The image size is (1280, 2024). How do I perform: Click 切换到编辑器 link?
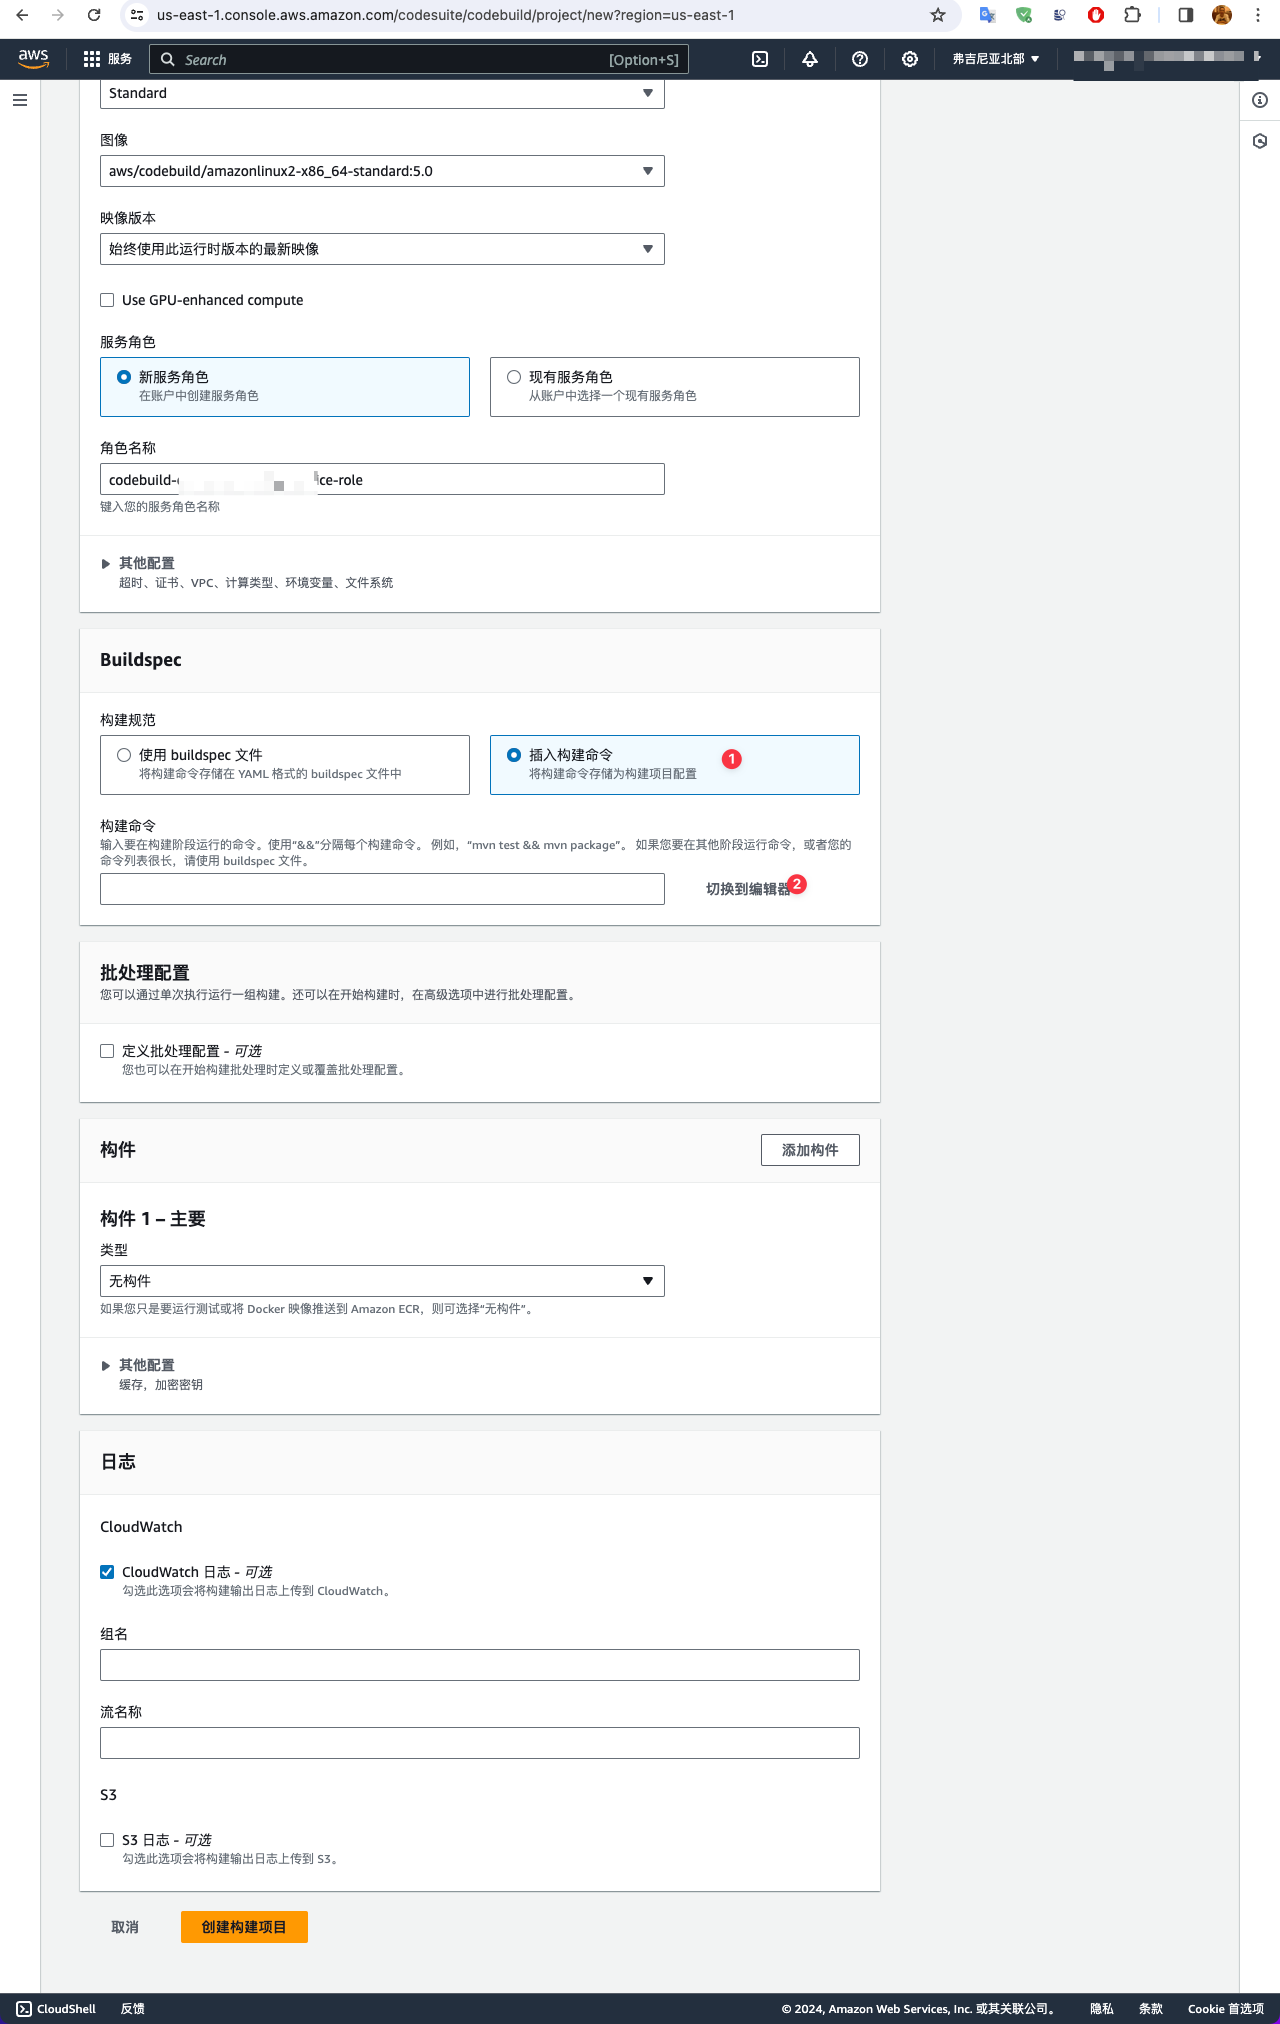tap(747, 889)
